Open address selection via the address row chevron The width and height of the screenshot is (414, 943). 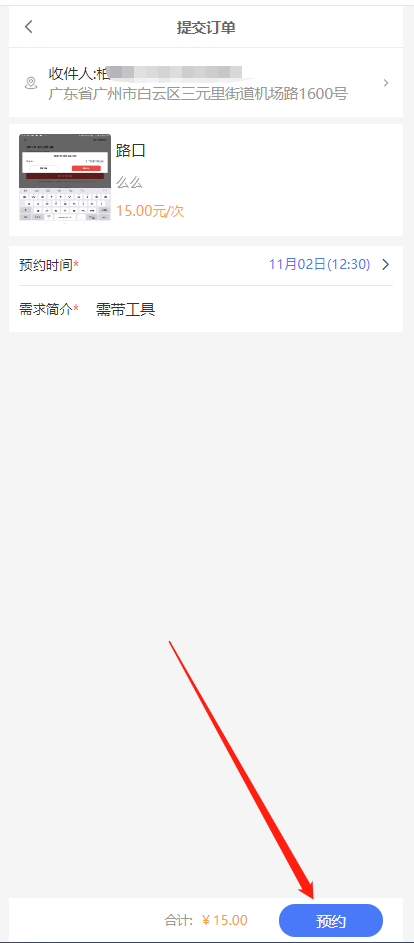386,83
